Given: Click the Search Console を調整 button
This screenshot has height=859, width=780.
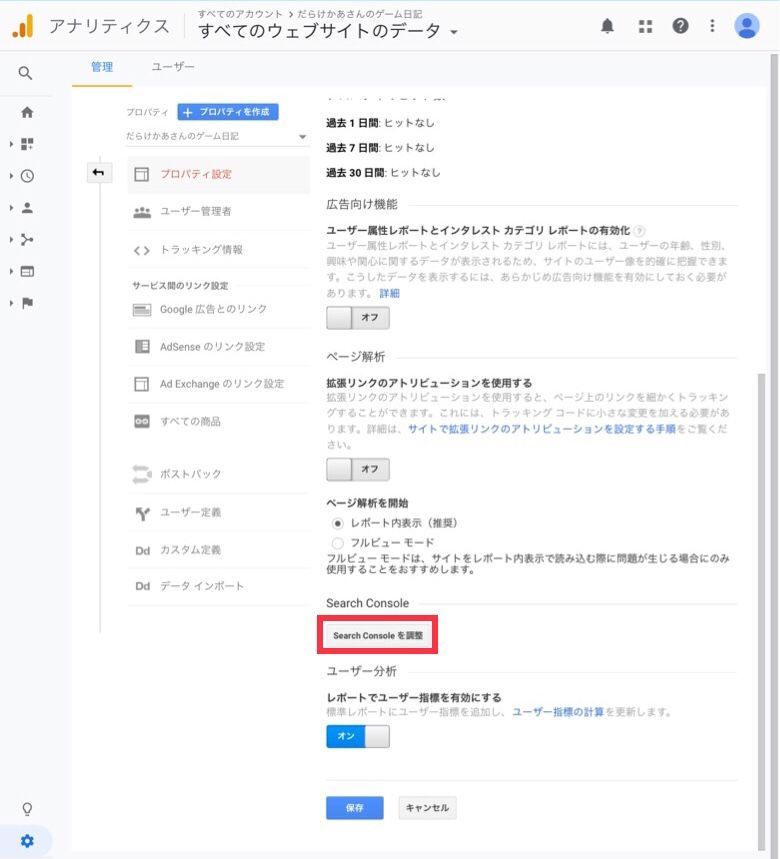Looking at the screenshot, I should [377, 635].
